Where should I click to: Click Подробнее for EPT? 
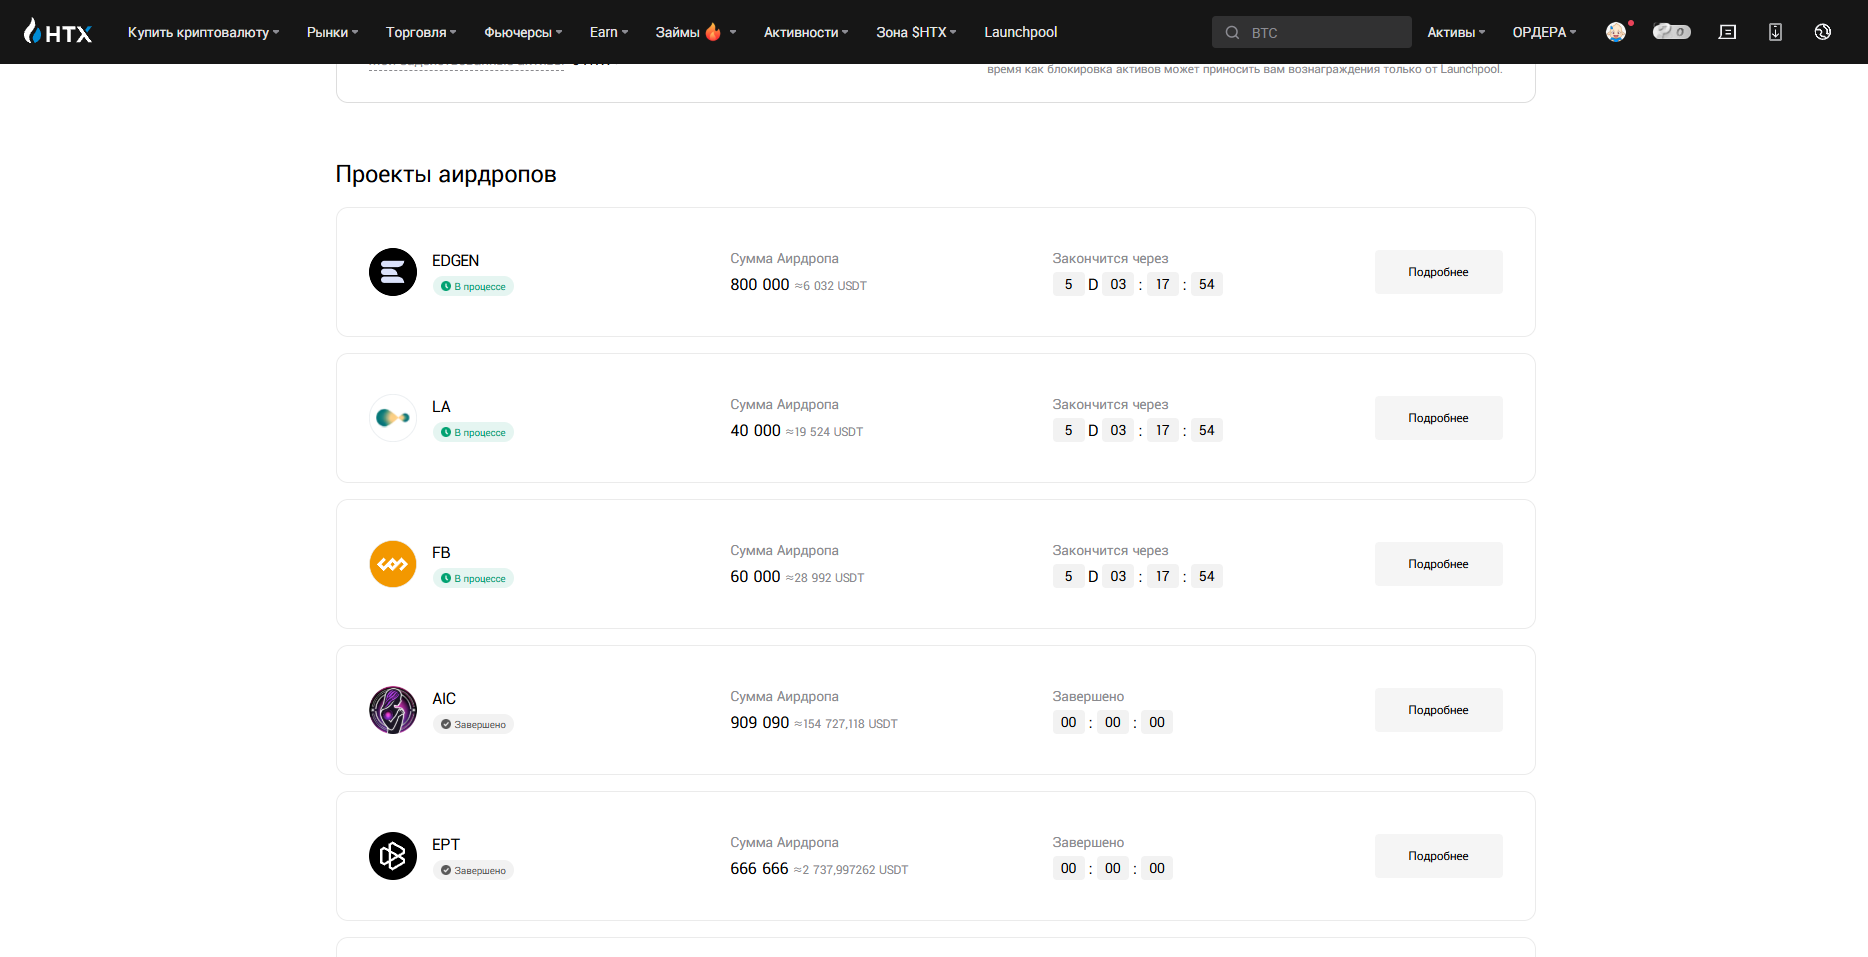click(1438, 856)
